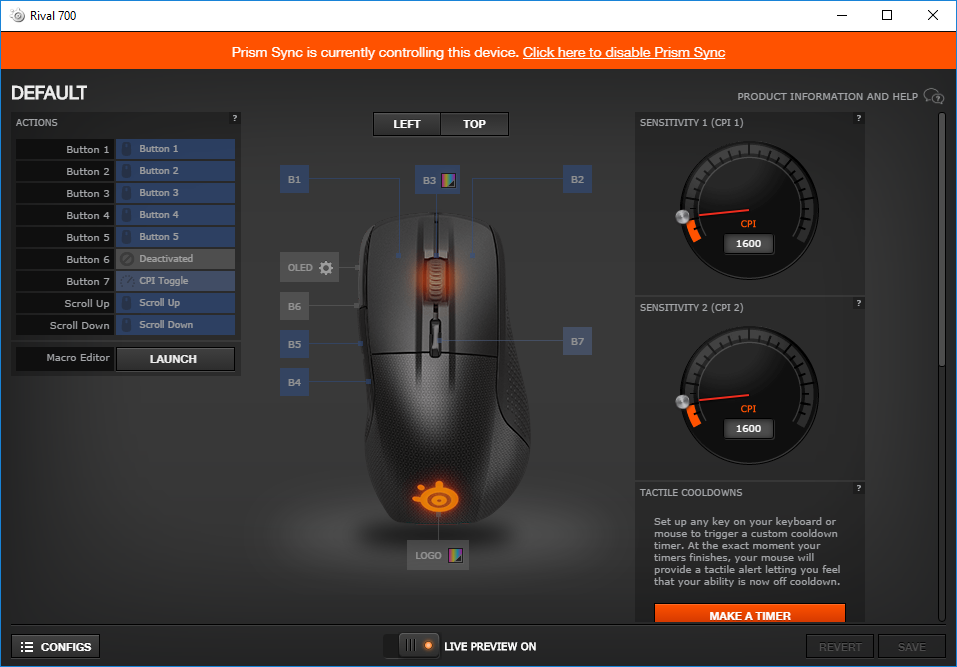Screen dimensions: 957x667
Task: Open the Button 6 Deactivated assignment dropdown
Action: tap(176, 259)
